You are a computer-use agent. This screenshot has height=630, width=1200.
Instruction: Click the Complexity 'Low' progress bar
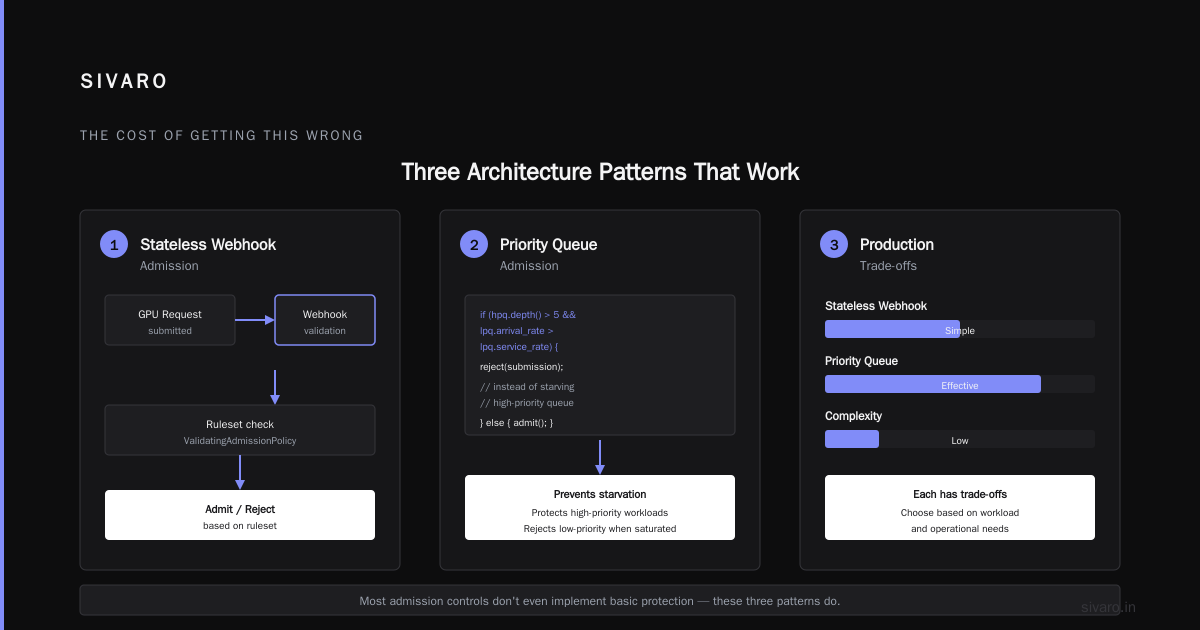(x=960, y=439)
